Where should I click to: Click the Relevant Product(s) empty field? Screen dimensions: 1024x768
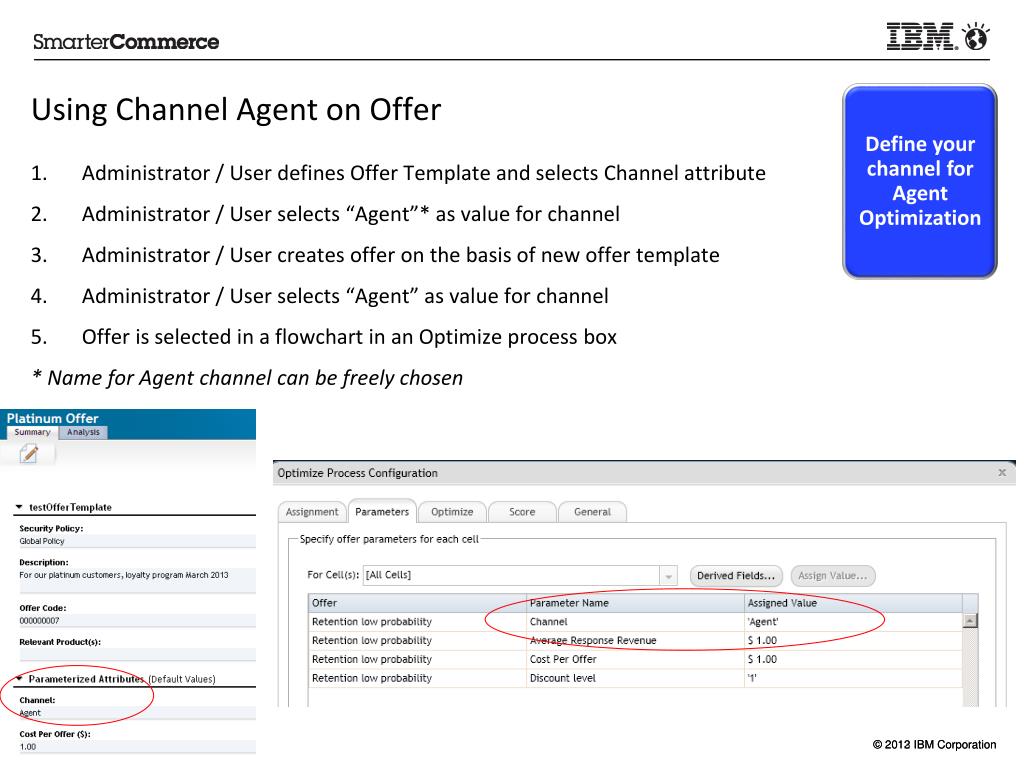click(137, 654)
